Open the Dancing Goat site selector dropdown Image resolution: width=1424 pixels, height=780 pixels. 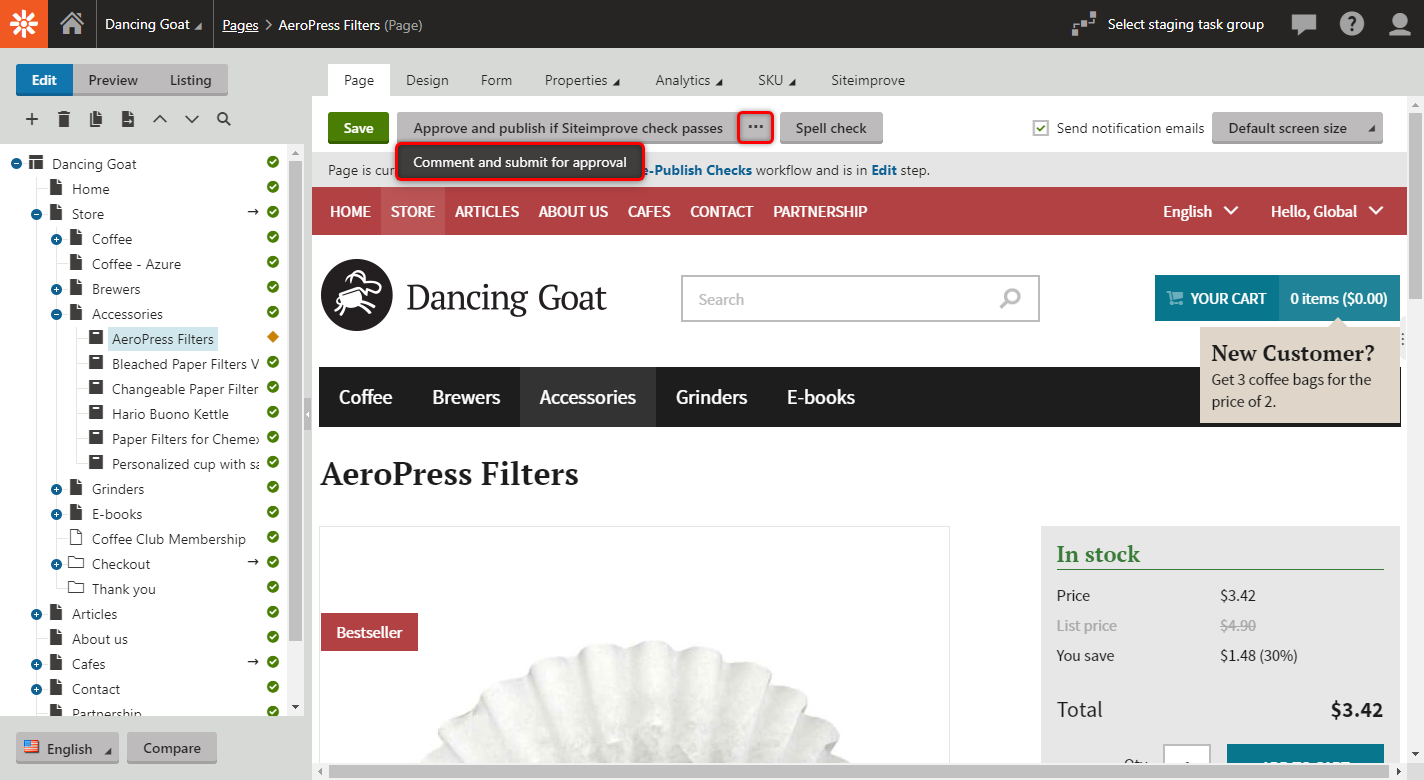(153, 25)
